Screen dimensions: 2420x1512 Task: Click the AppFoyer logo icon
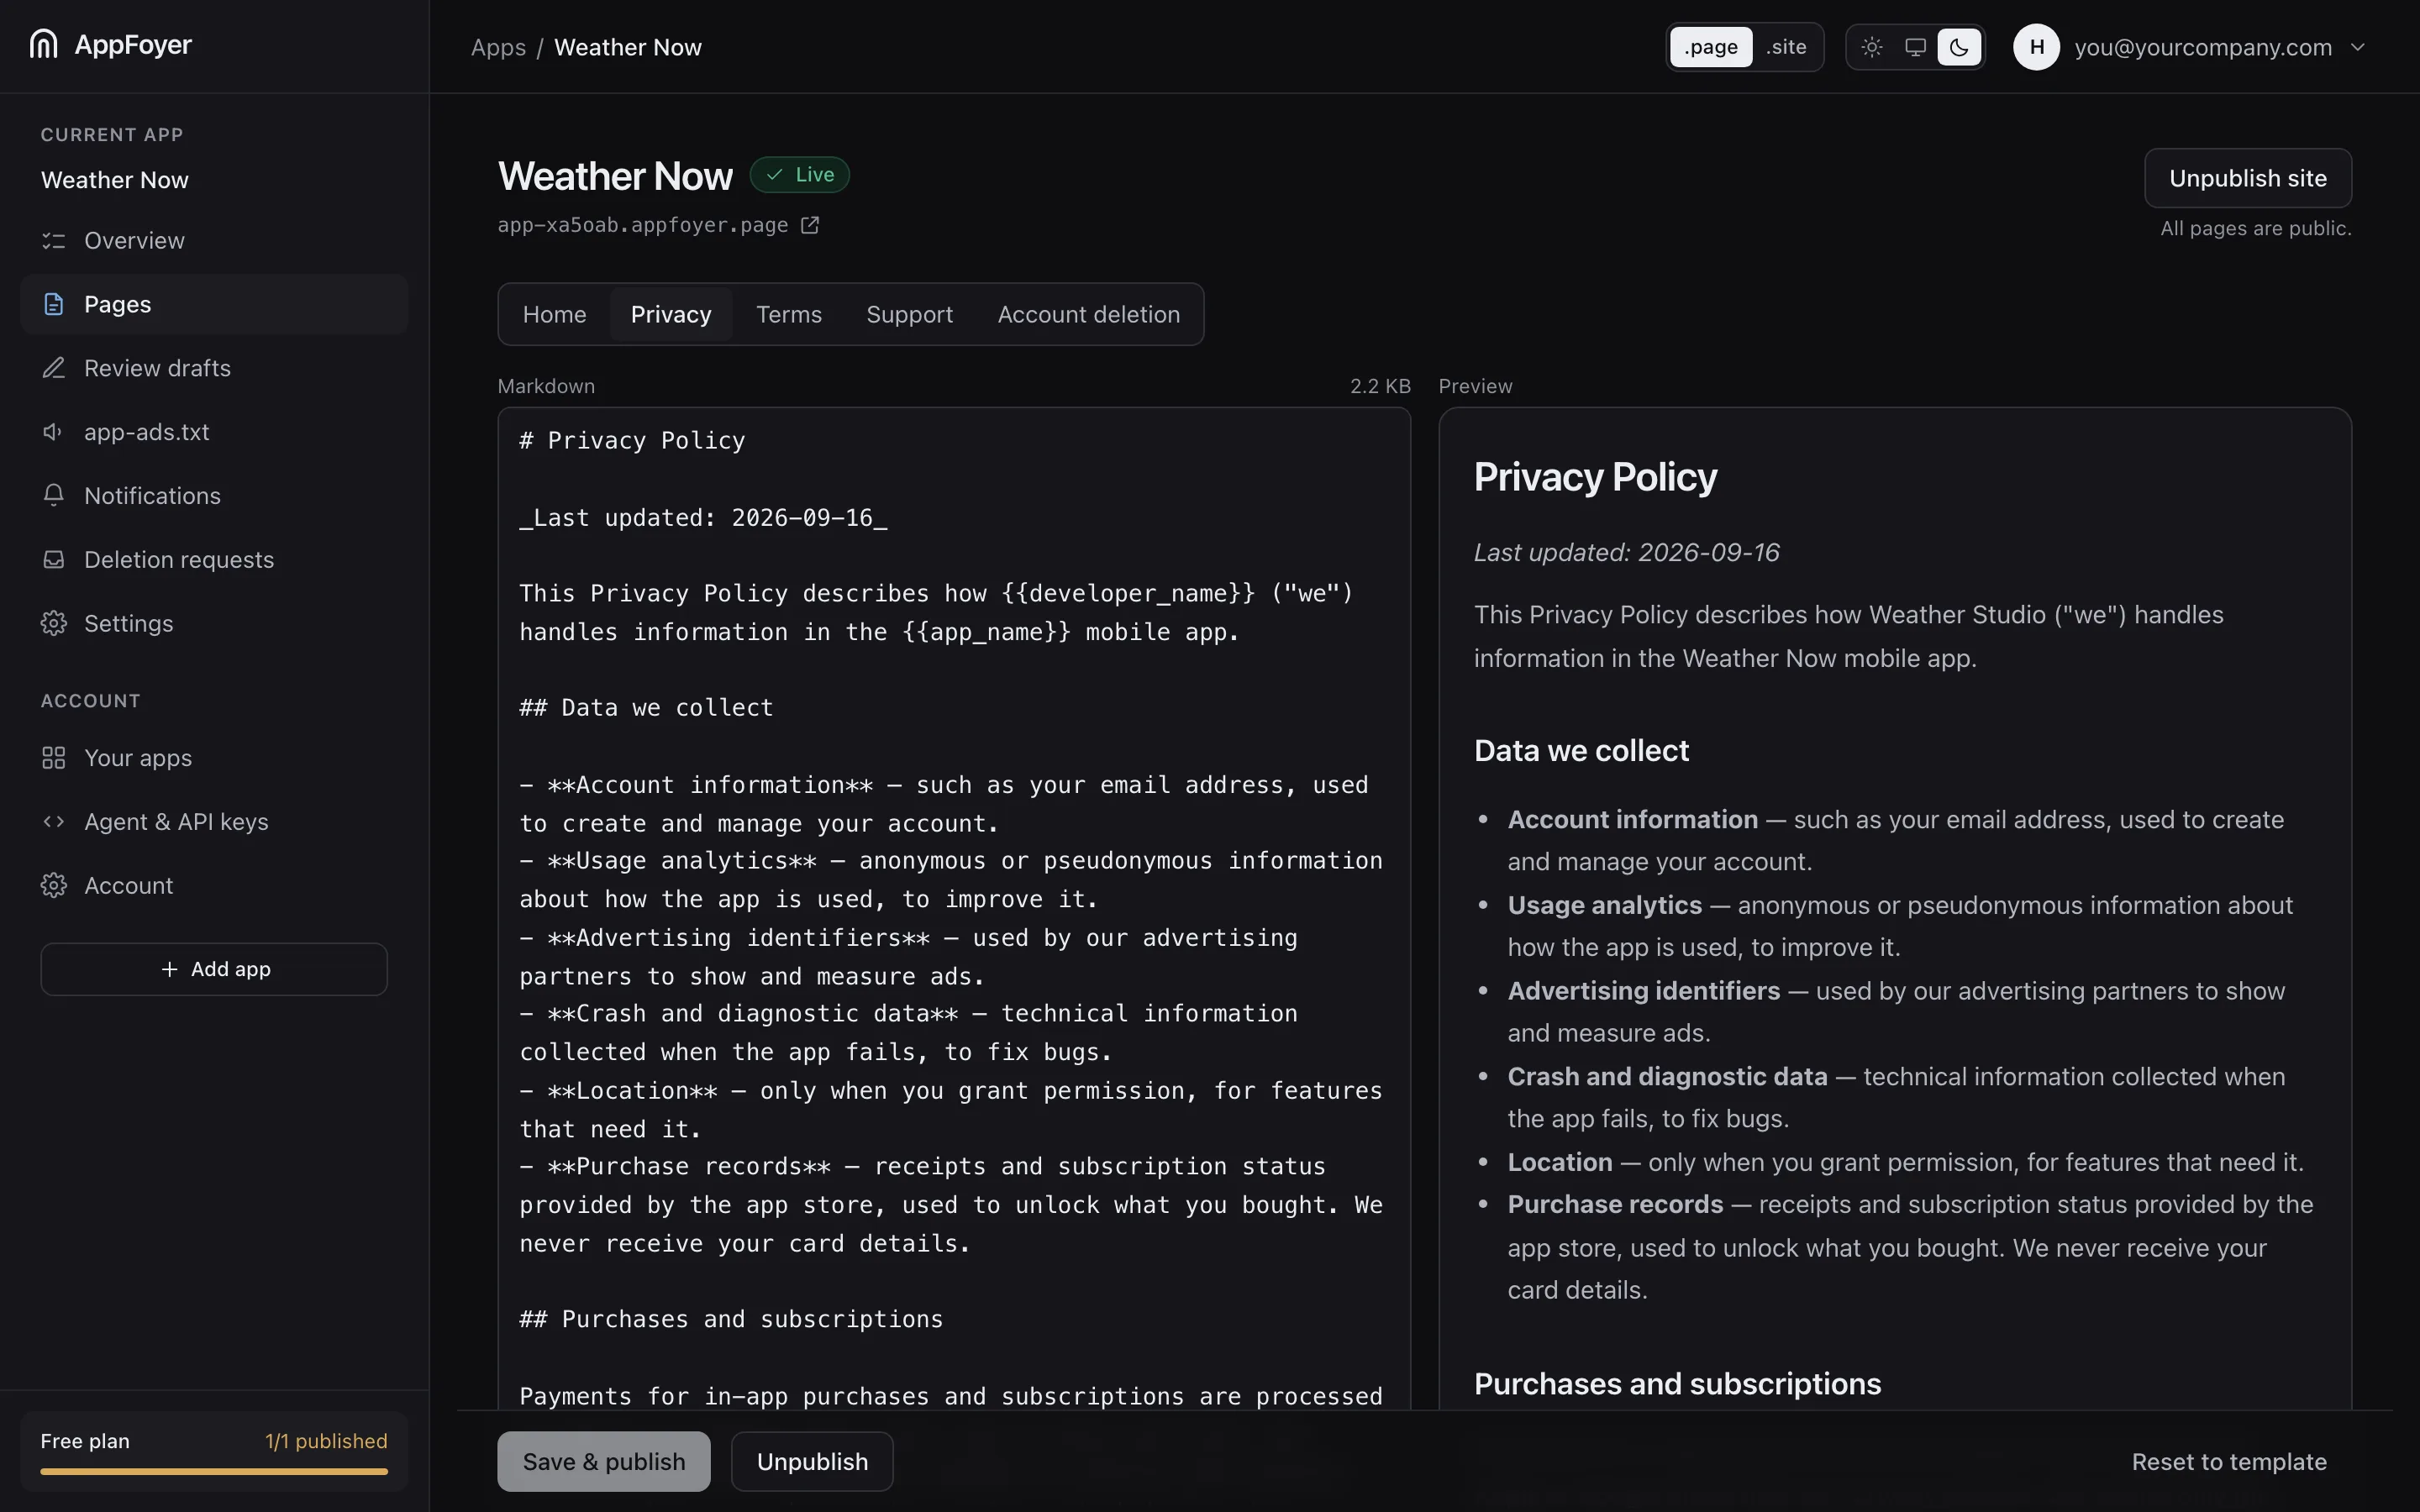point(44,44)
